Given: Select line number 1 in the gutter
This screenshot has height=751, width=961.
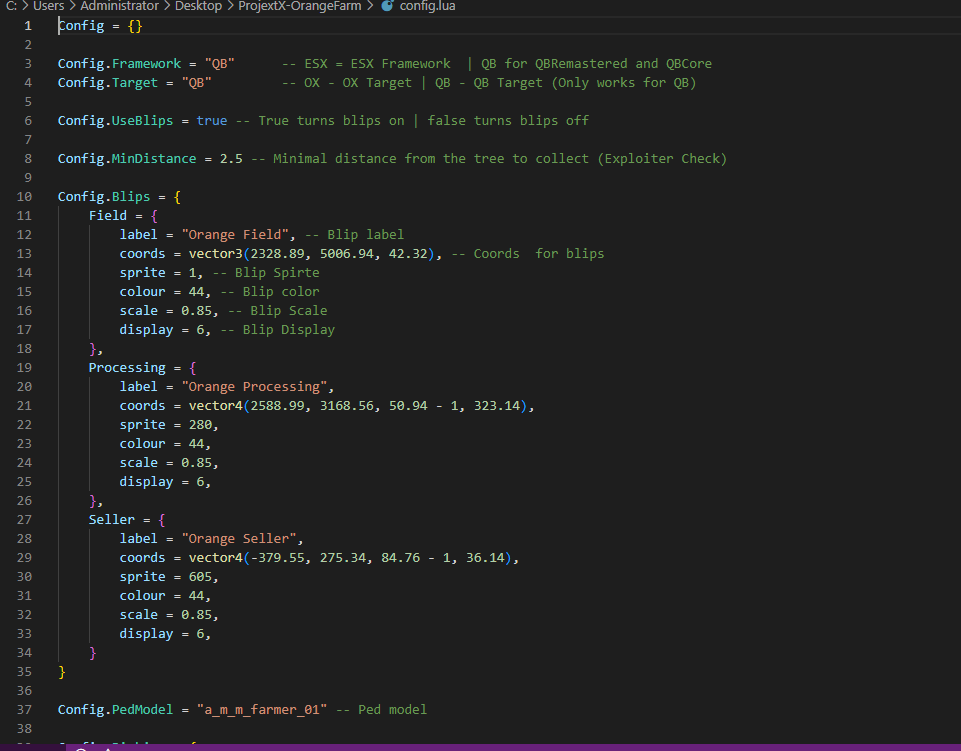Looking at the screenshot, I should pos(28,26).
